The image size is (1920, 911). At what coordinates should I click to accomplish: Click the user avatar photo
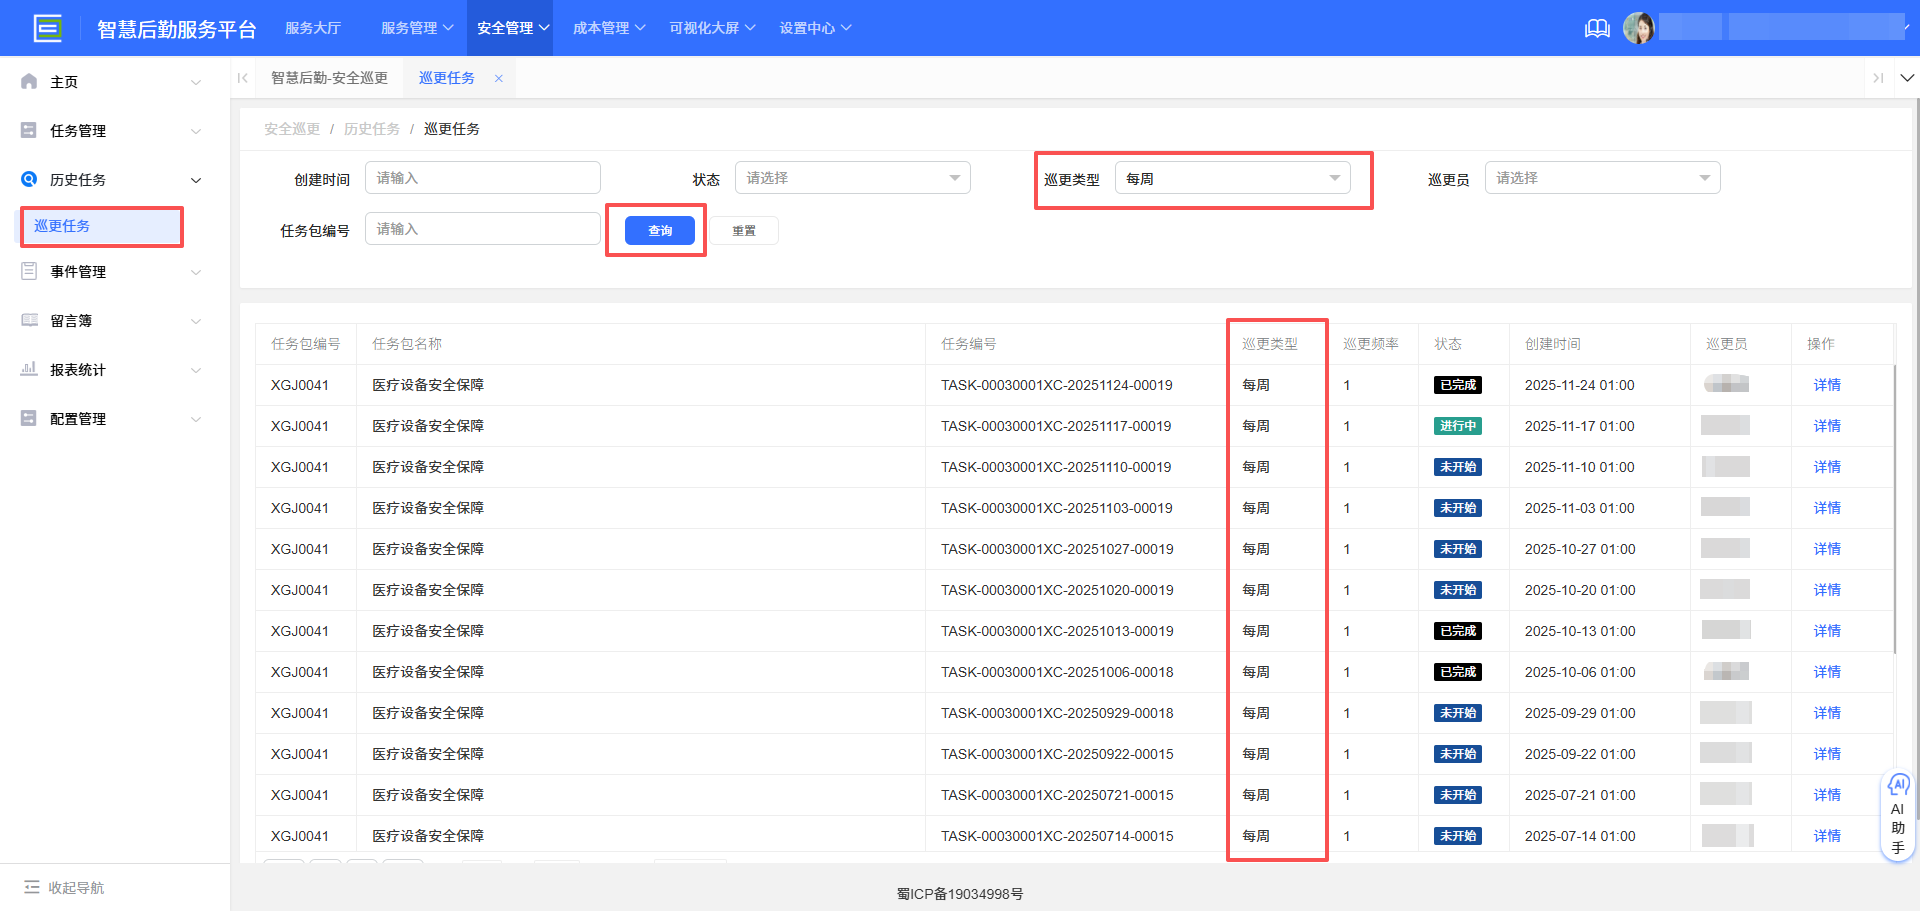point(1639,27)
